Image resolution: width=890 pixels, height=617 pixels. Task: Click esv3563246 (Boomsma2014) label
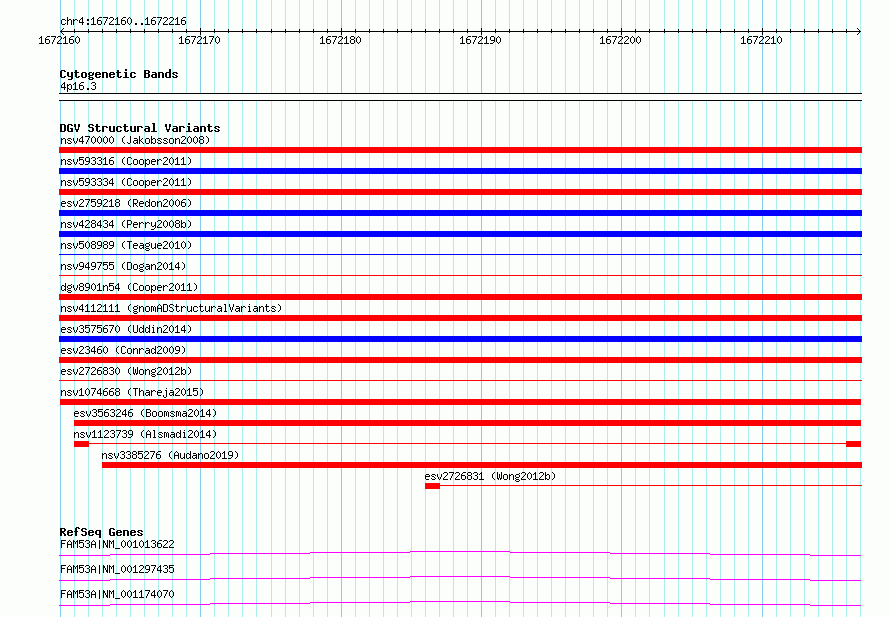[145, 413]
